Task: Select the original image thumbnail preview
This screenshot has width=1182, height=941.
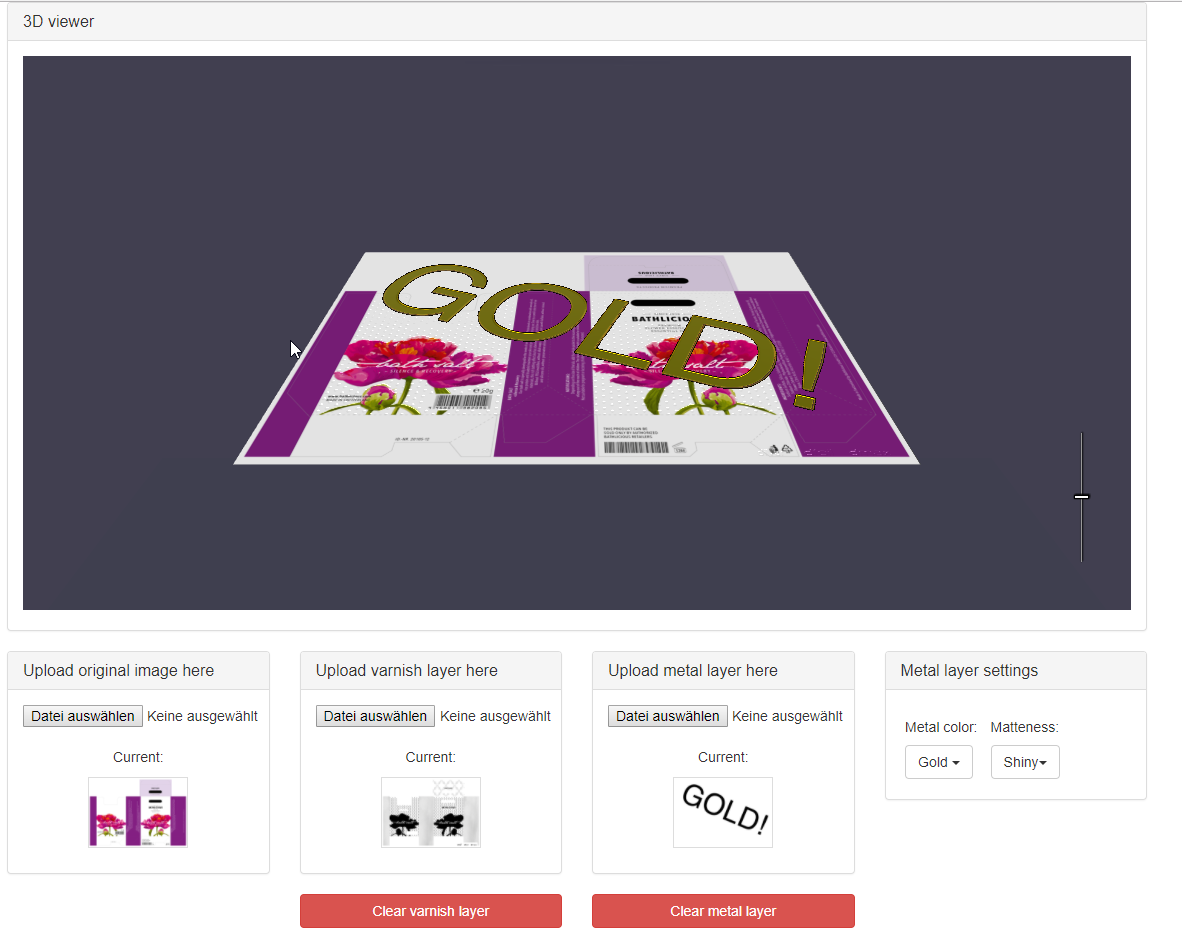Action: point(138,813)
